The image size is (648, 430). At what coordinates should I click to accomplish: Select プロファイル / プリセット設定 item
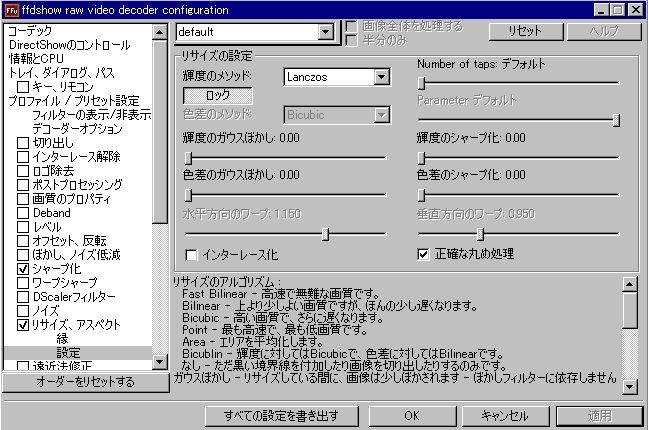74,101
